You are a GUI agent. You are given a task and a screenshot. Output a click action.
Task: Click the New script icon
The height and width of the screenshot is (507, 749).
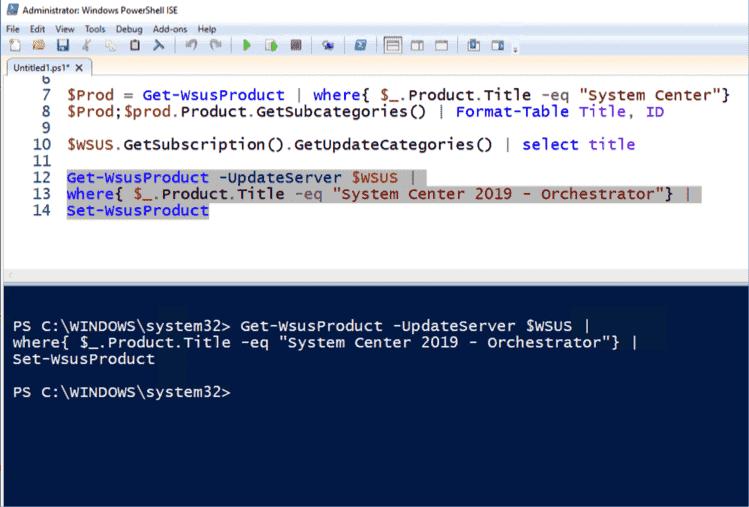[x=15, y=45]
